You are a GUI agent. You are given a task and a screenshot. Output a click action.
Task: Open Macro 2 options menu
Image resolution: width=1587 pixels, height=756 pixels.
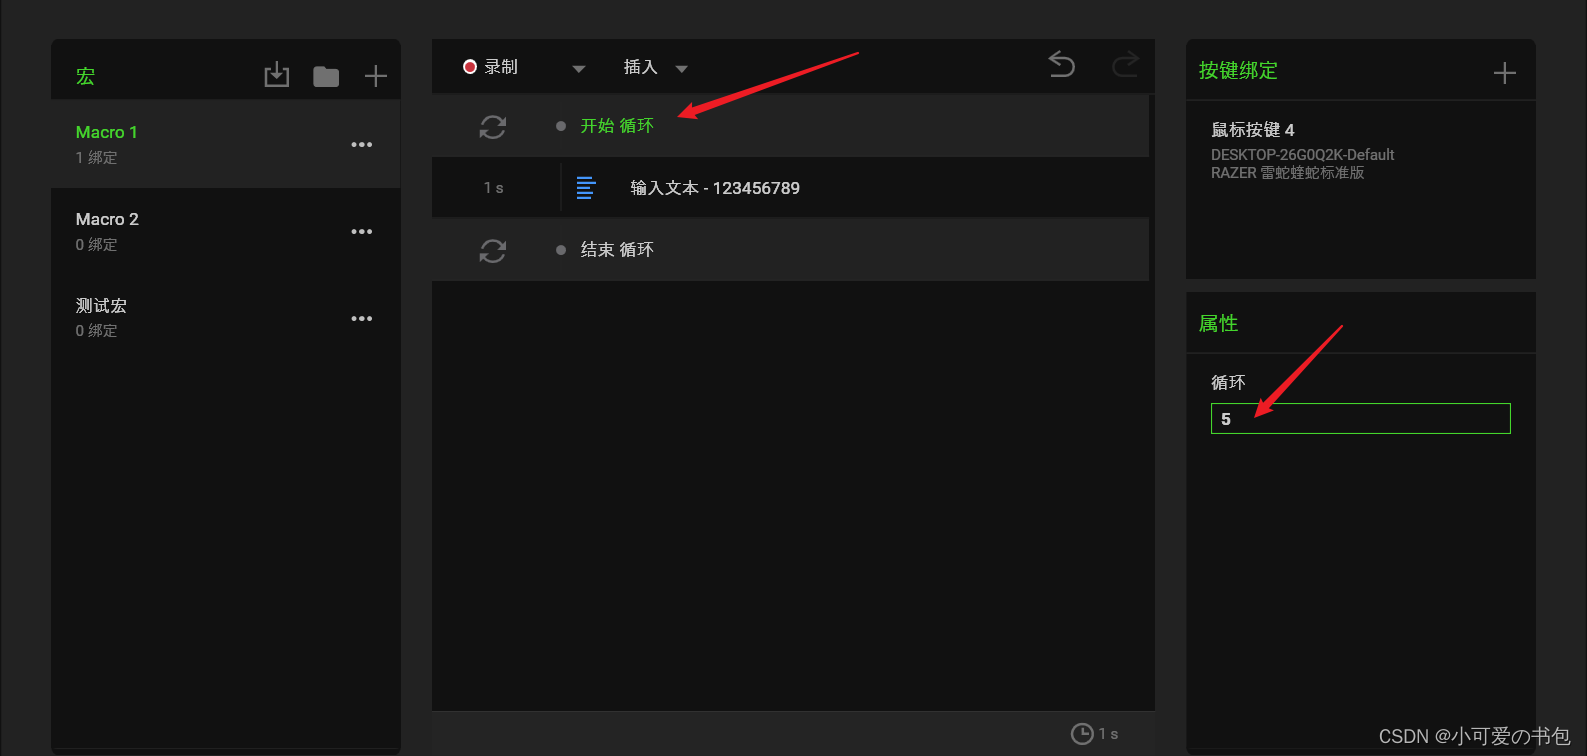(362, 232)
